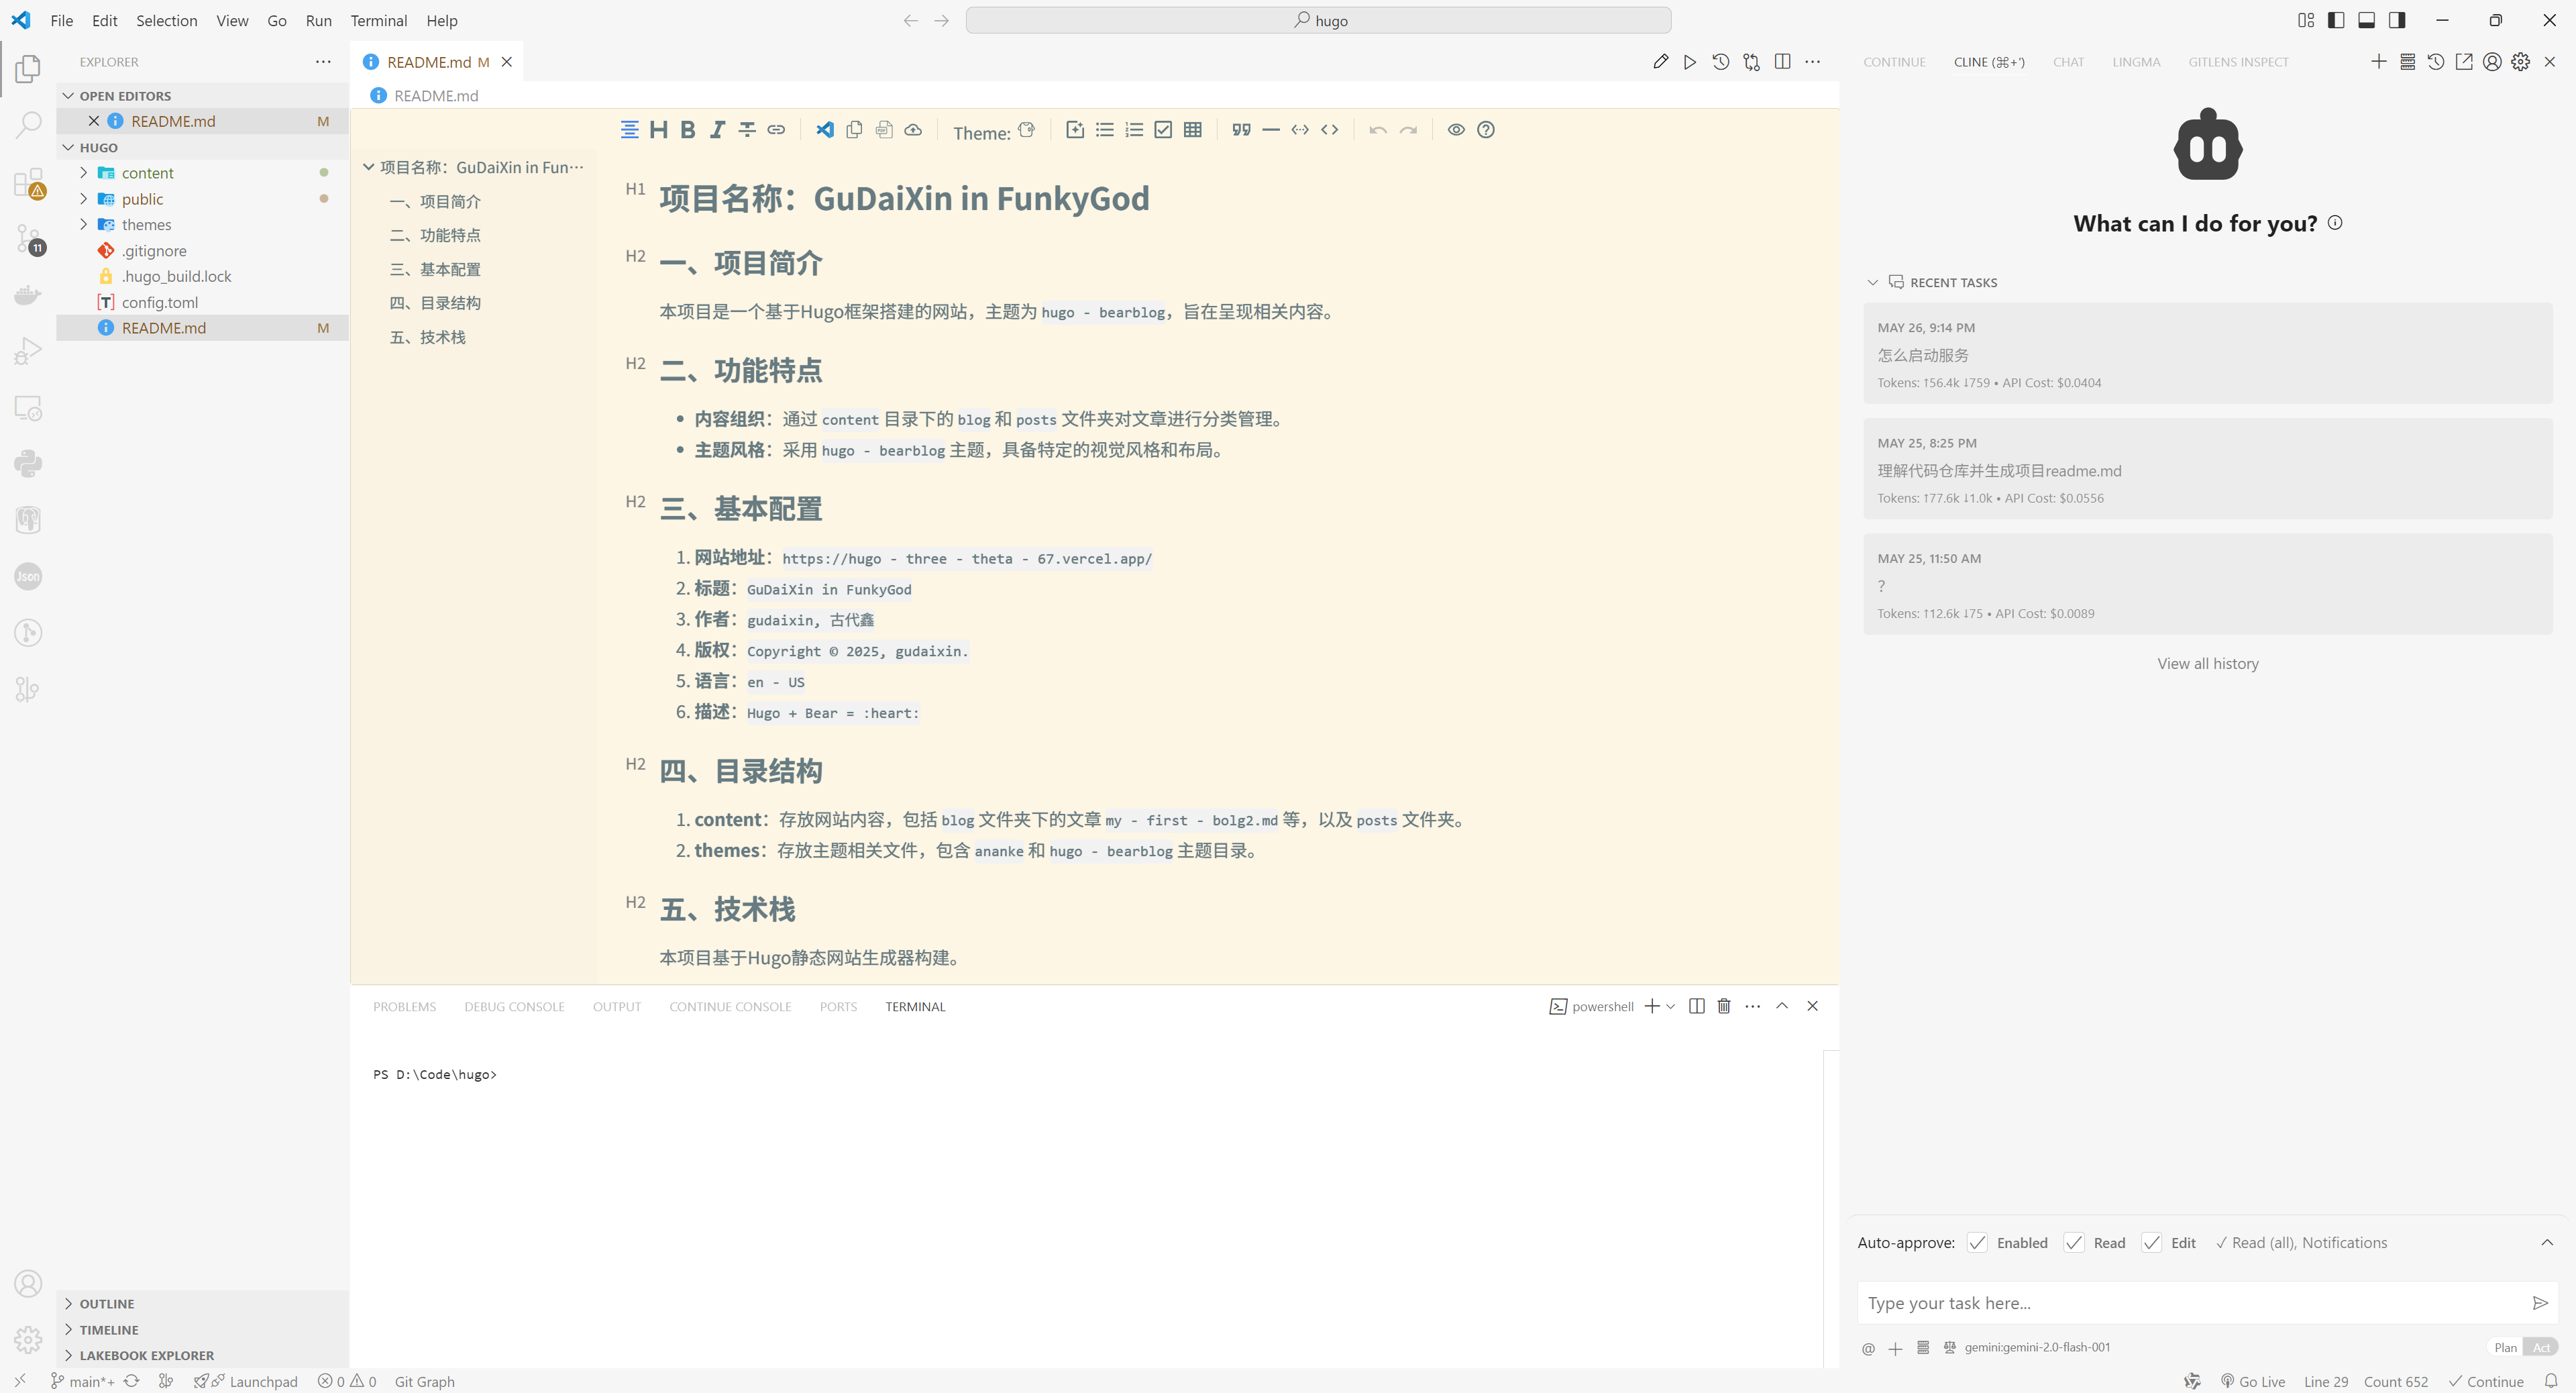Viewport: 2576px width, 1393px height.
Task: Open Json view in activity bar
Action: click(28, 577)
